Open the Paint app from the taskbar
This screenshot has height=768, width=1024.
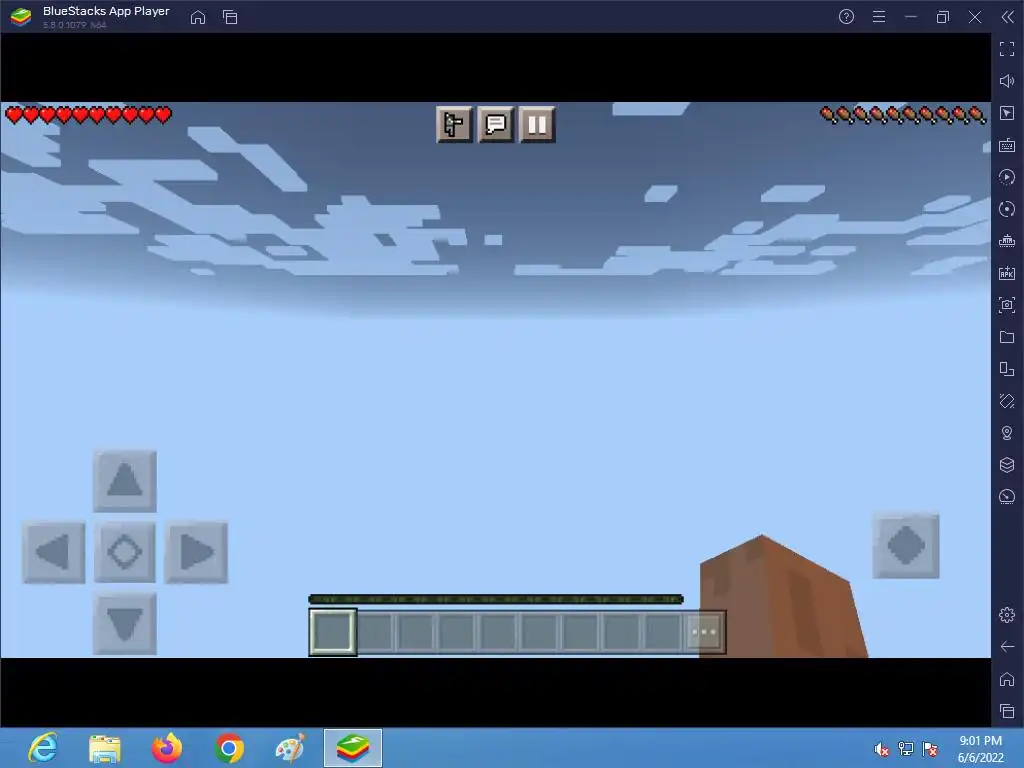[290, 748]
